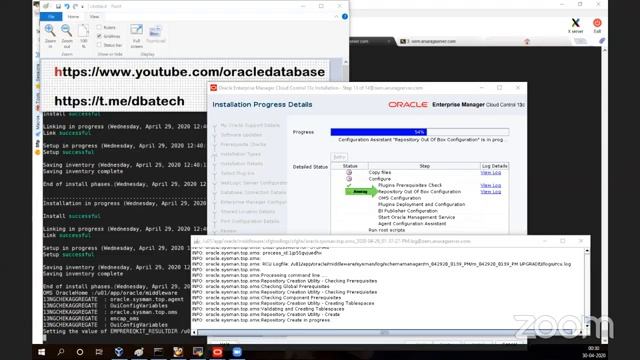
Task: Open Paint Help via blue question icon
Action: click(345, 16)
